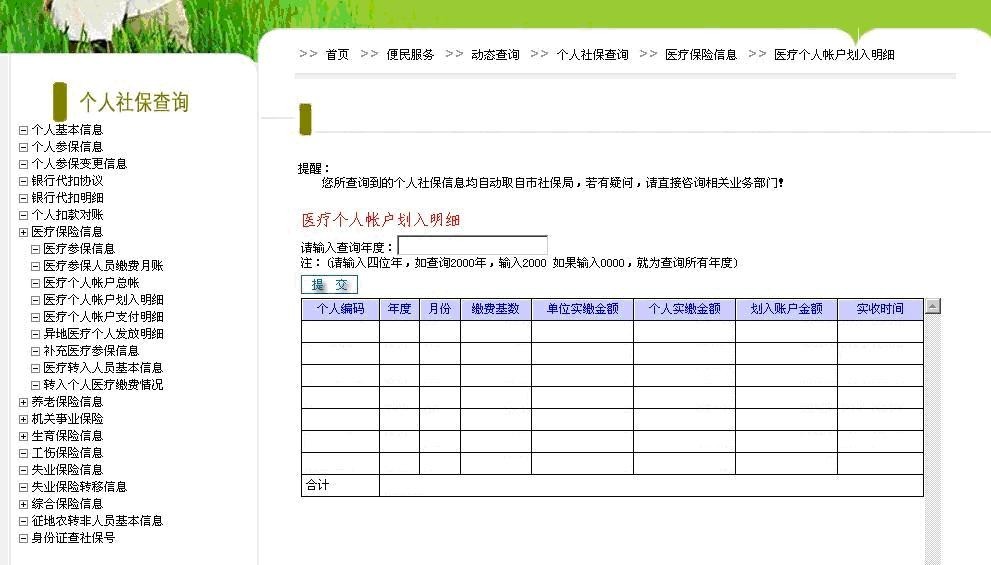Open 便民服务 in the breadcrumb
The height and width of the screenshot is (565, 991).
410,55
